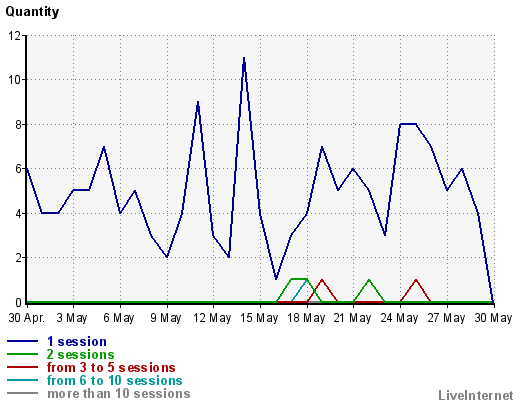
Task: Click the peak of 11 on blue line
Action: 244,58
